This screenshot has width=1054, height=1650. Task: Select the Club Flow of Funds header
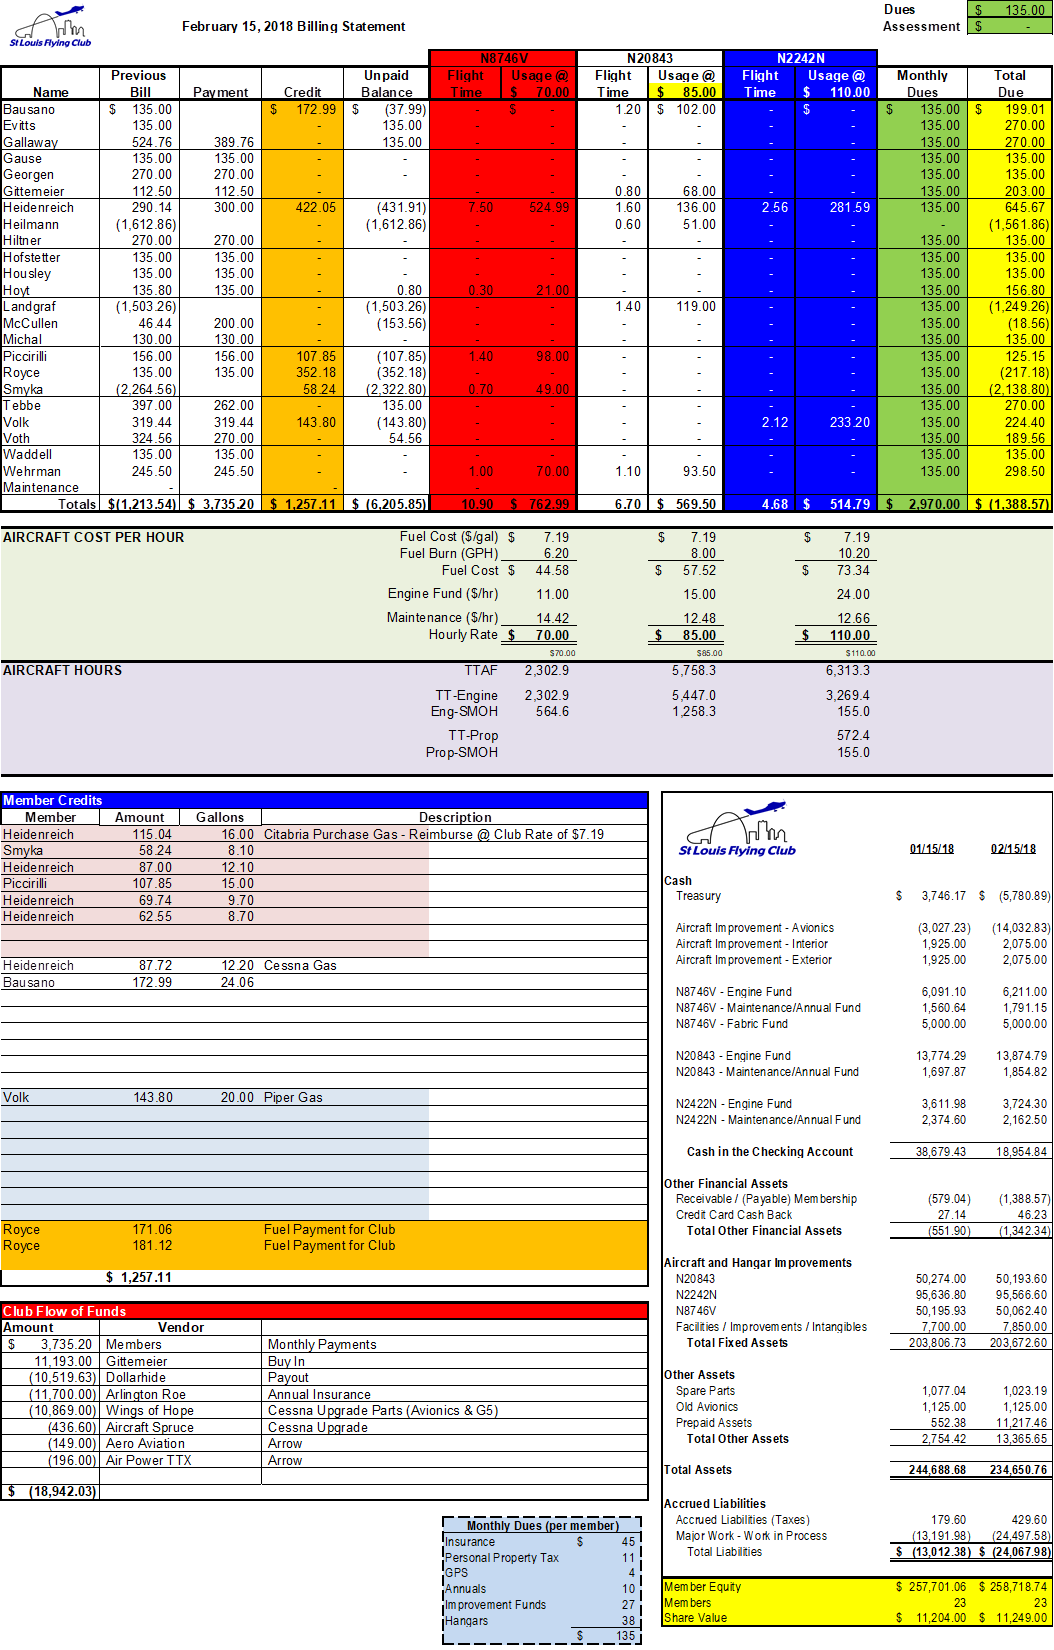(64, 1311)
